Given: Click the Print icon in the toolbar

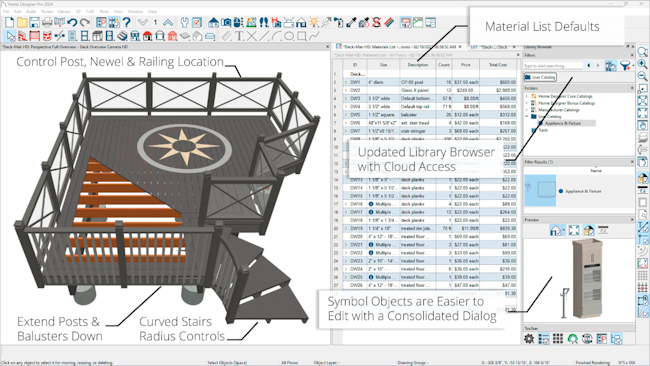Looking at the screenshot, I should 47,22.
